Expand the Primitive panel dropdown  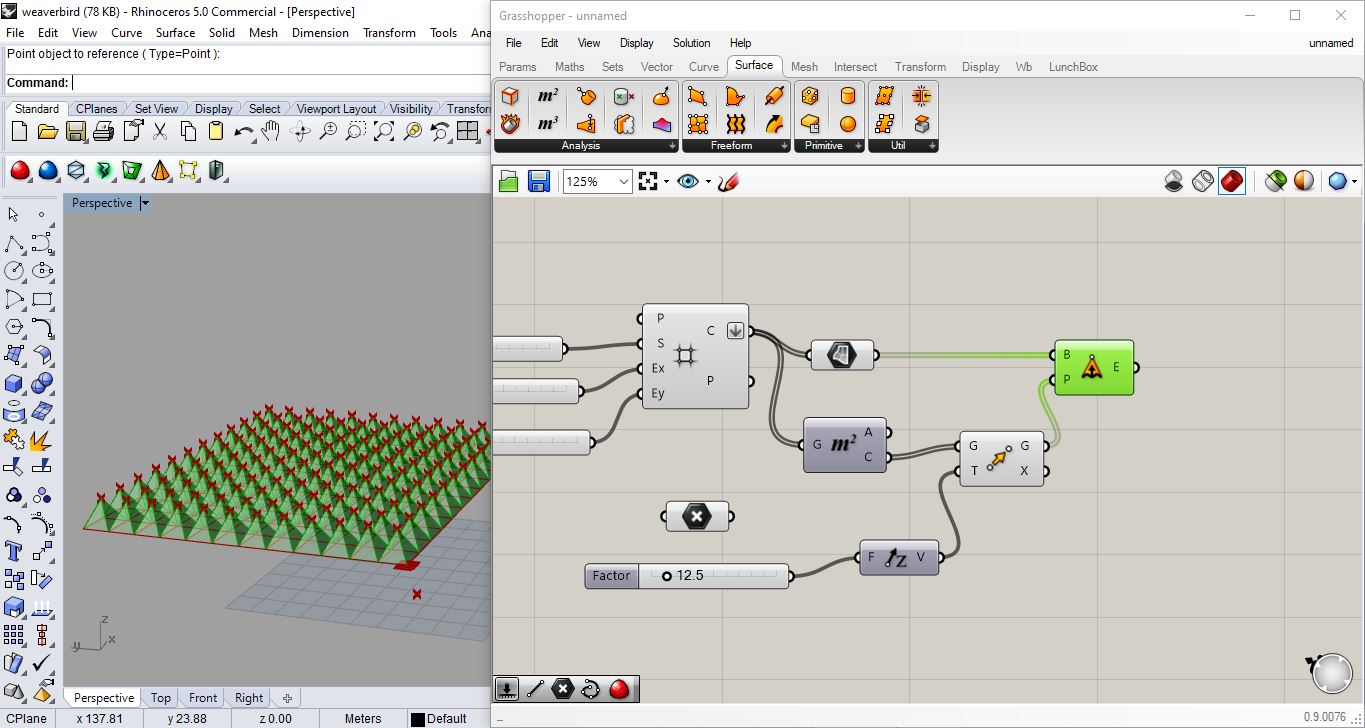857,146
